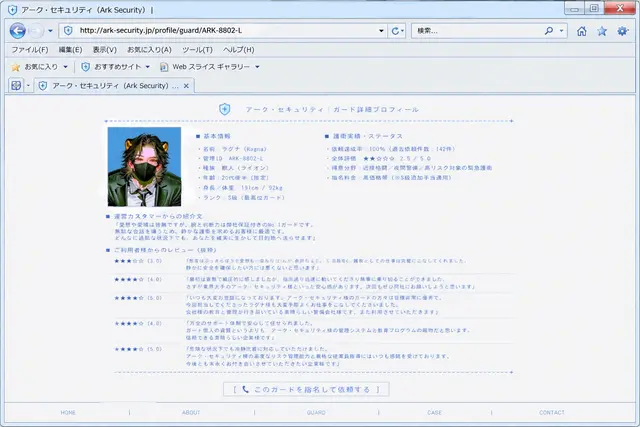Open the ABOUT footer link
The width and height of the screenshot is (640, 427).
[191, 413]
